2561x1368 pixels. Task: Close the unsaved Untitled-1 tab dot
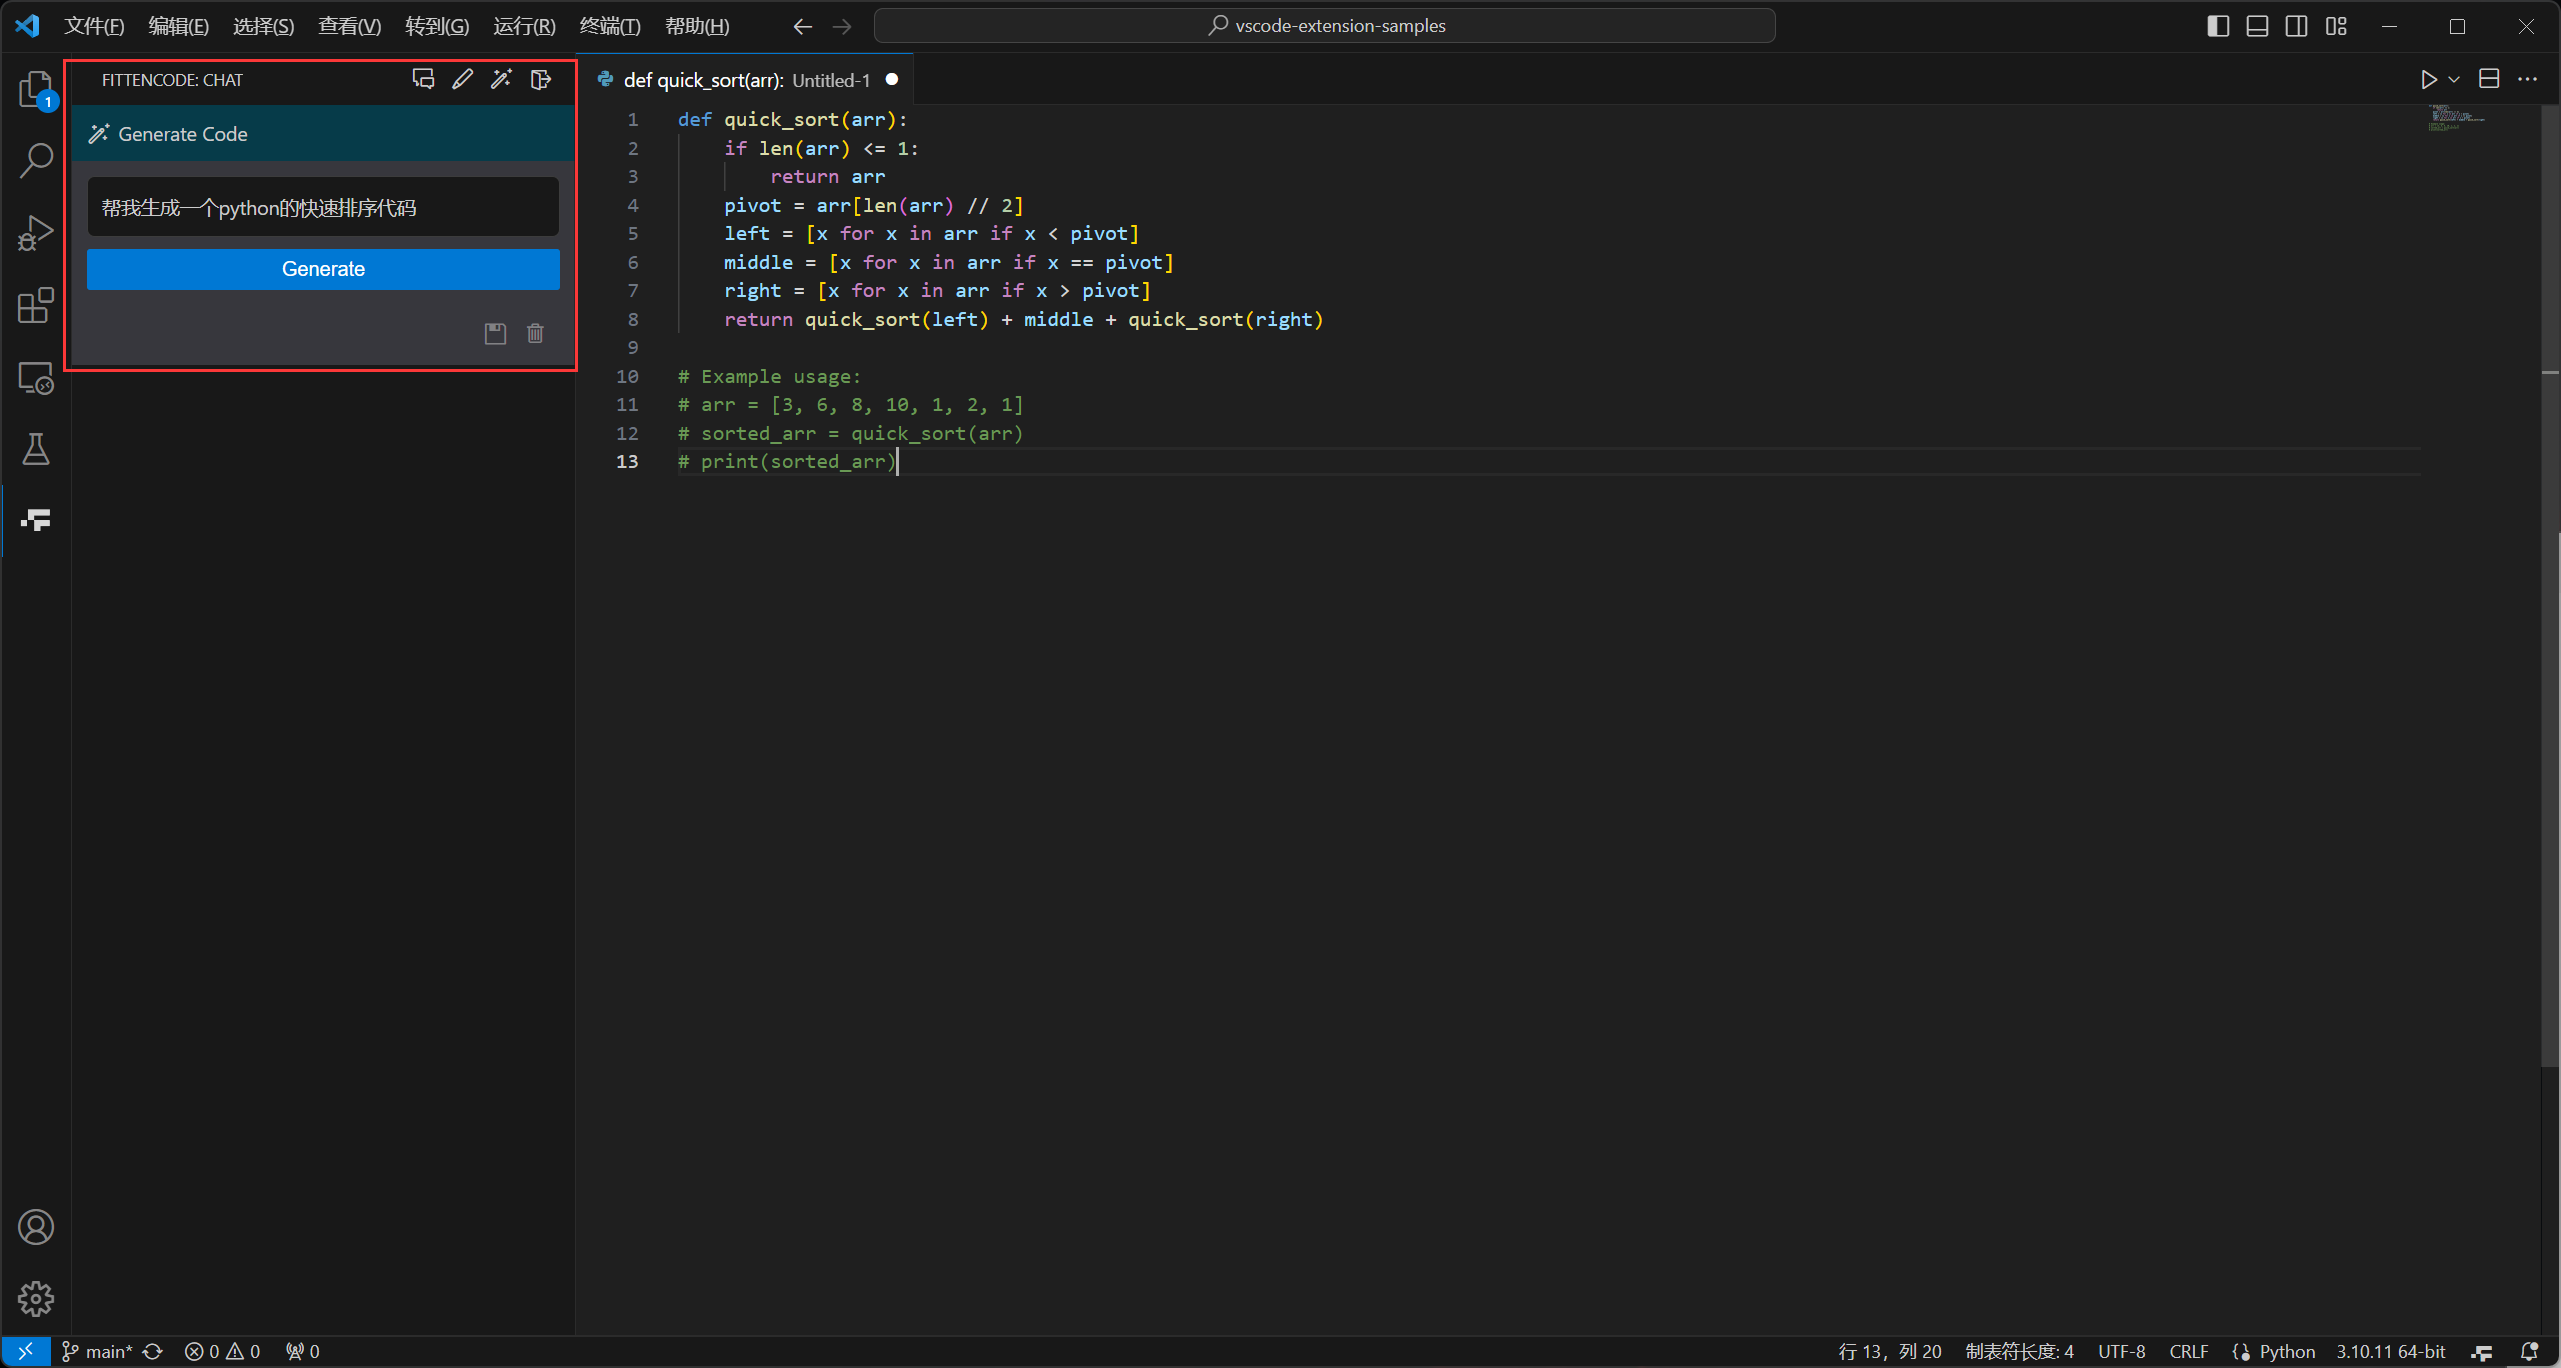[x=892, y=80]
